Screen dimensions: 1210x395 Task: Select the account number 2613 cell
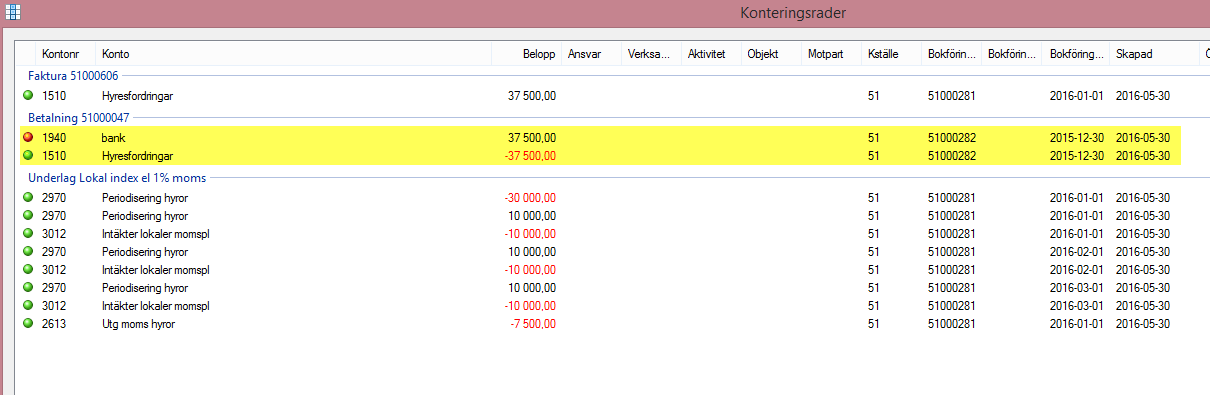point(54,324)
